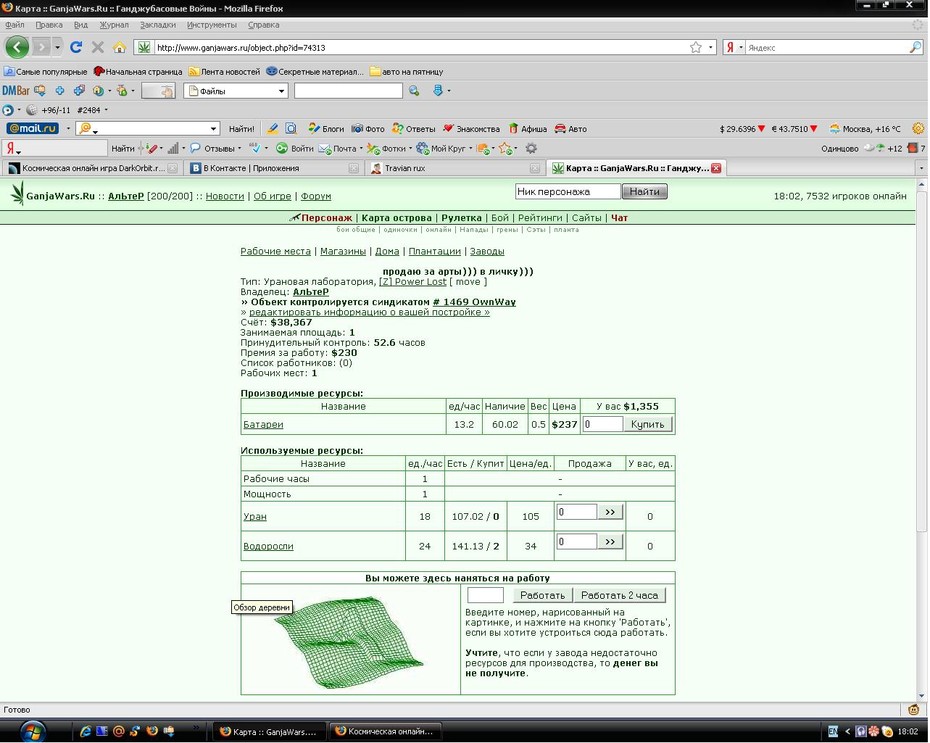Click the mail.ru logo in the toolbar
Image resolution: width=930 pixels, height=743 pixels.
[33, 128]
